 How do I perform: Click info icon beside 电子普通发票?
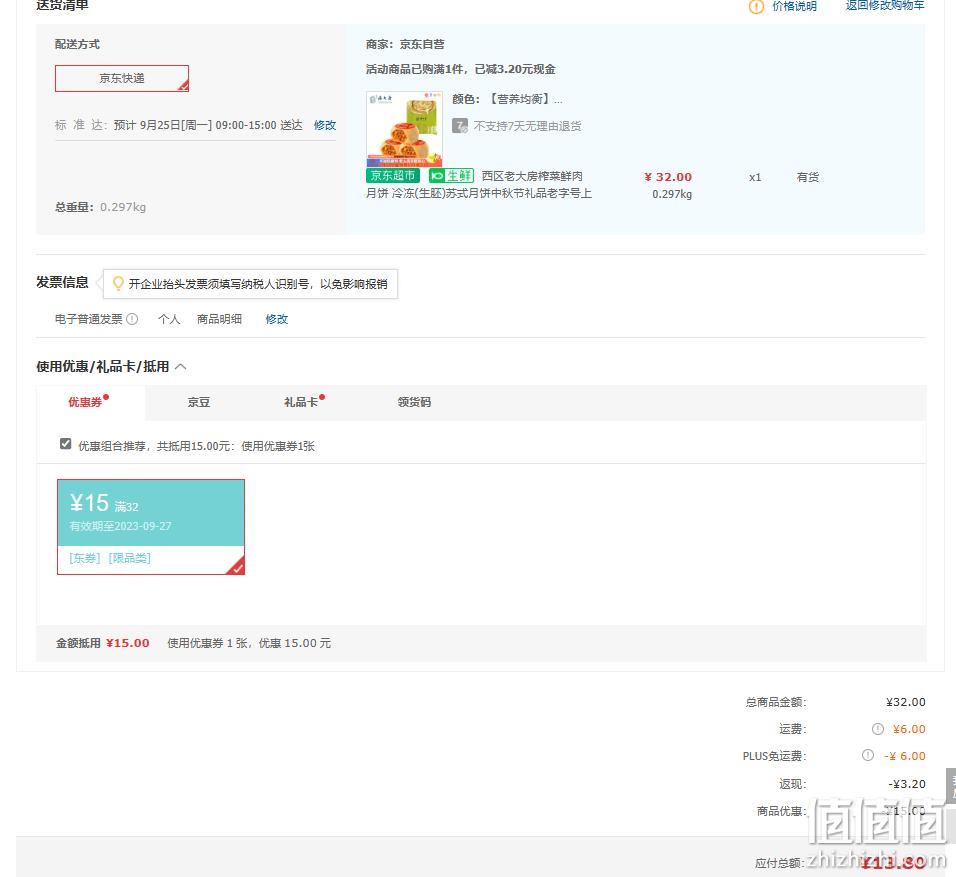tap(132, 319)
